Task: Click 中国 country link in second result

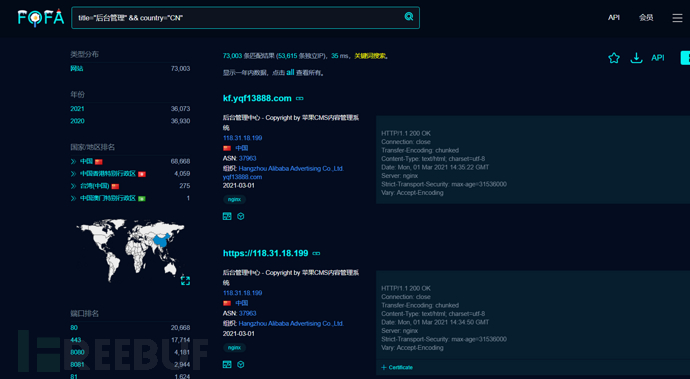Action: click(242, 303)
